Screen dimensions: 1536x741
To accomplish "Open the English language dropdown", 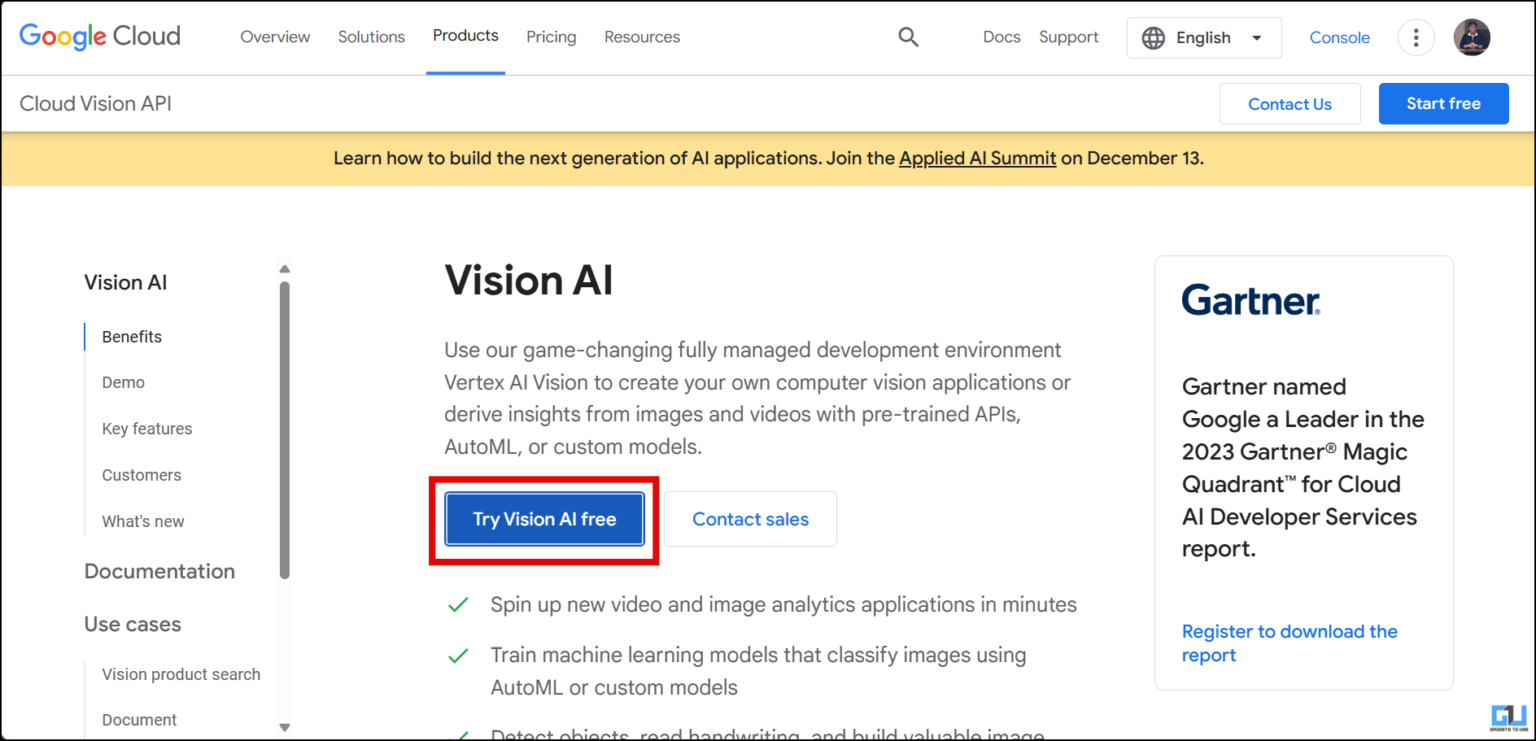I will coord(1204,37).
